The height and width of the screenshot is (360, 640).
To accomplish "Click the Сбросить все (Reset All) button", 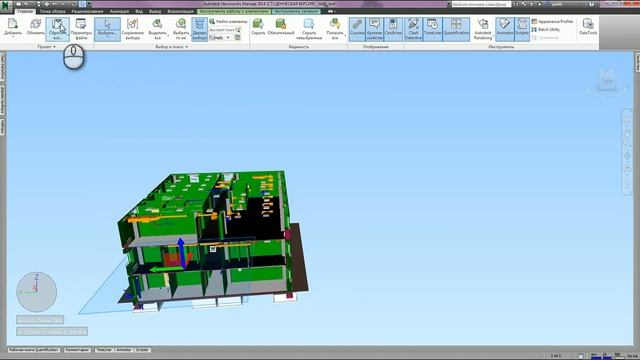I will [x=58, y=29].
